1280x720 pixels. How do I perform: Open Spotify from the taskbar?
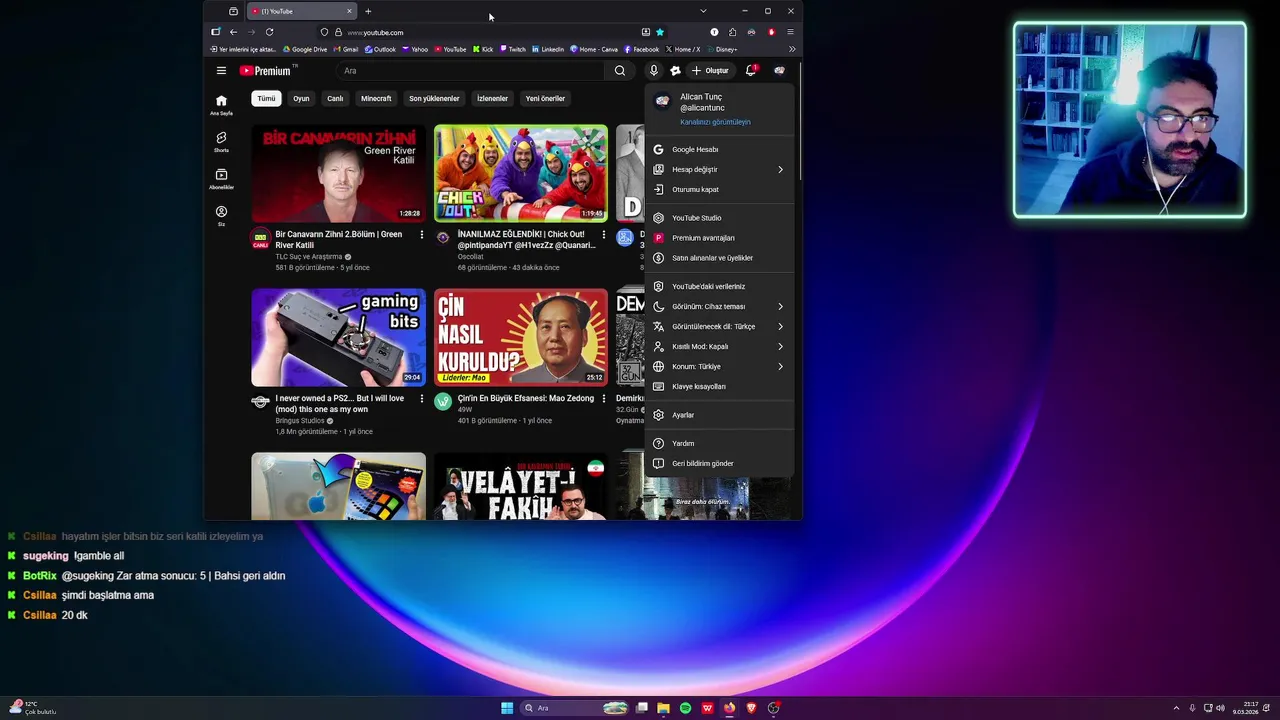(685, 708)
